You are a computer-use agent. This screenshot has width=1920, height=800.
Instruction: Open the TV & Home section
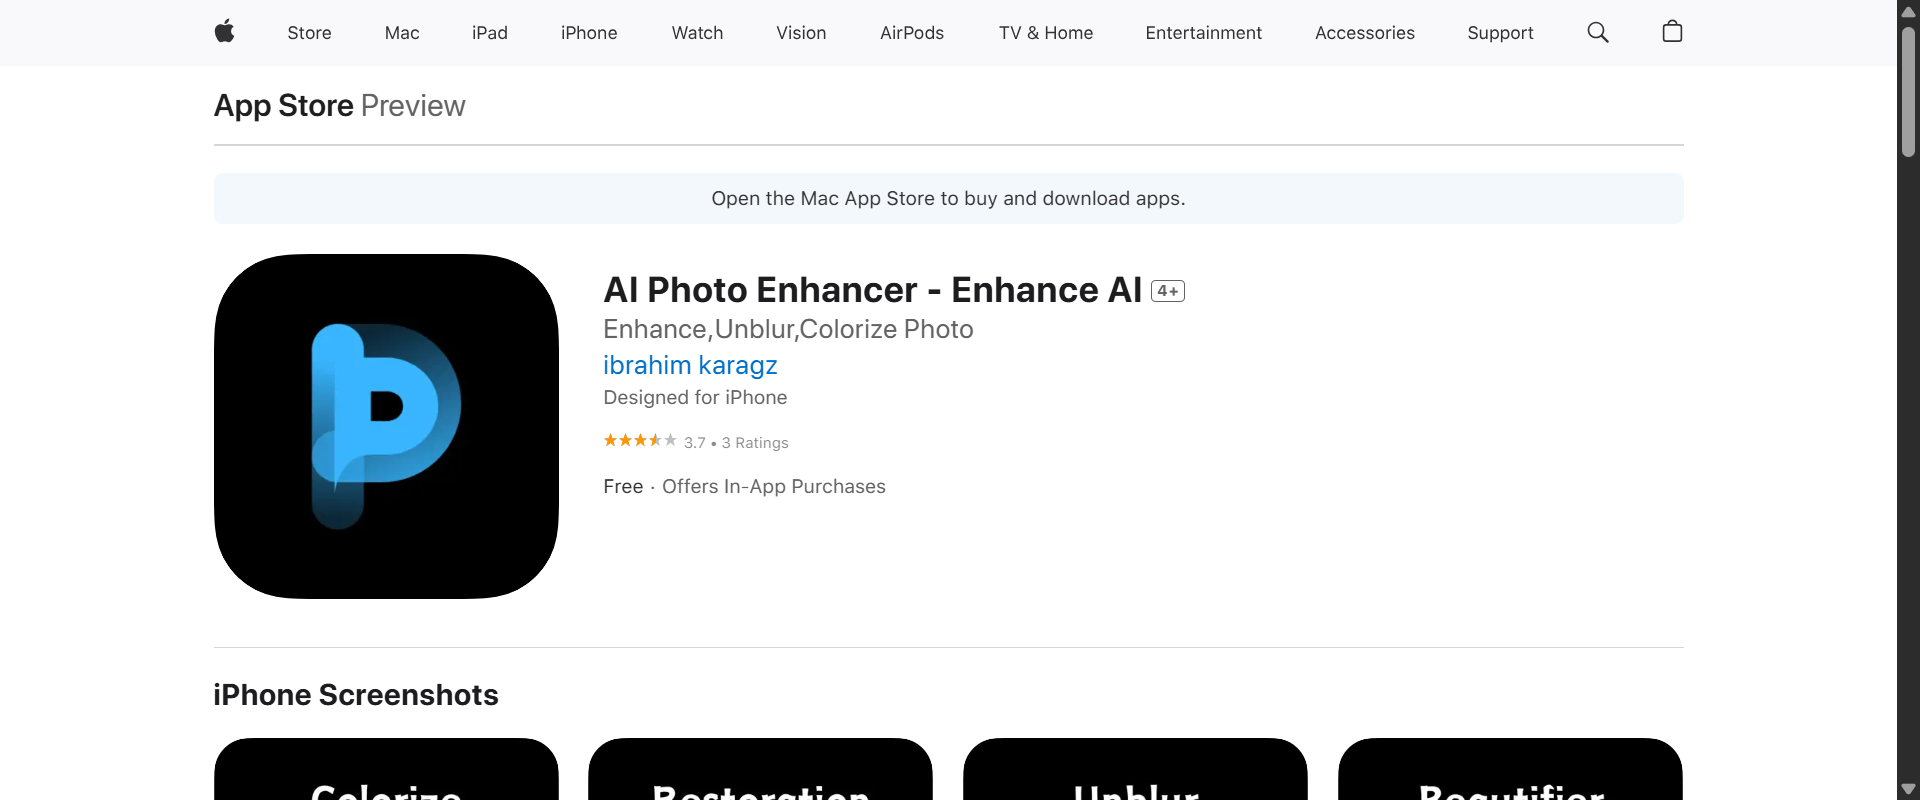[x=1045, y=32]
